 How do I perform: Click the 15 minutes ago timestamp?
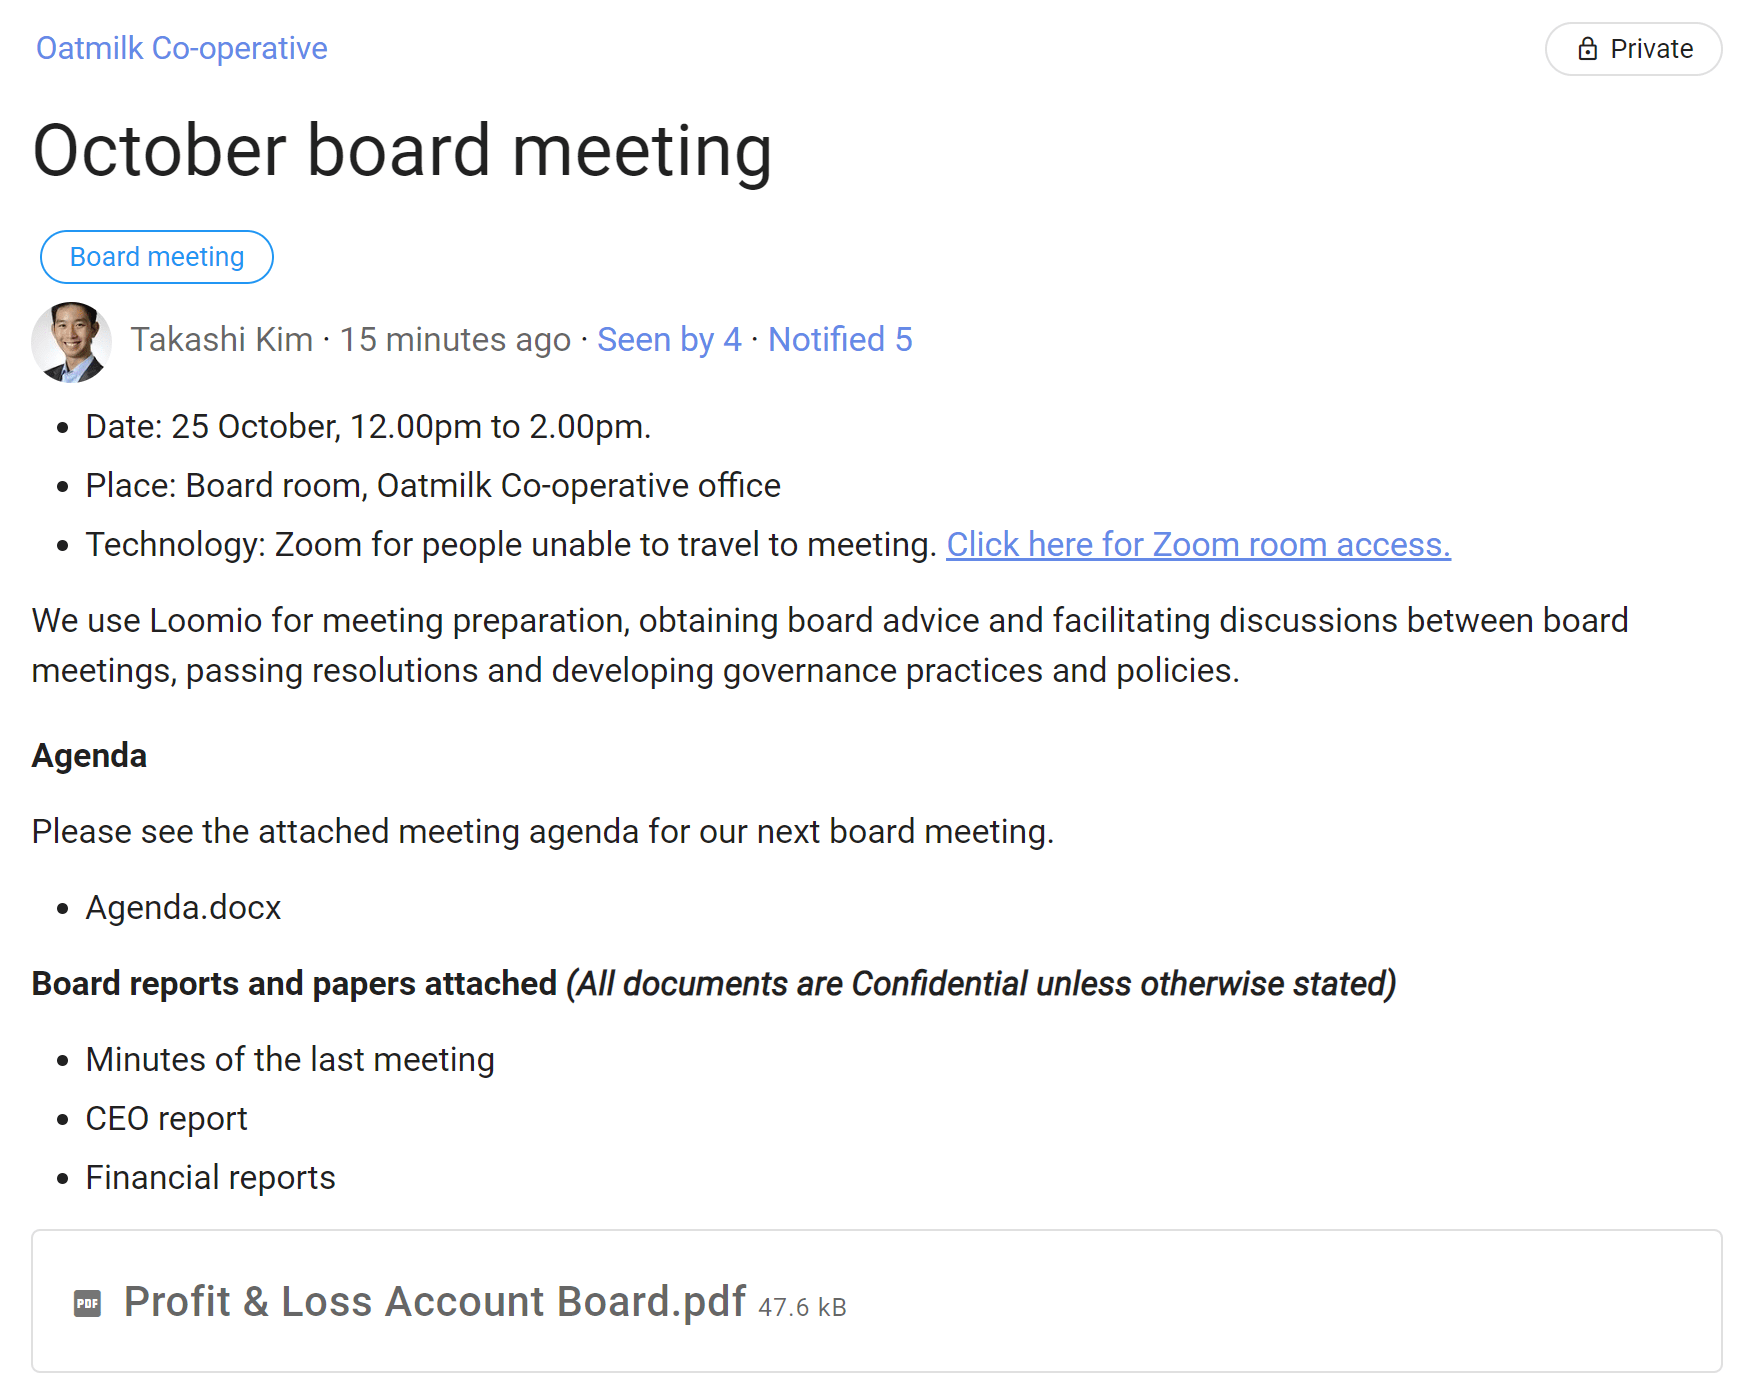(x=455, y=340)
